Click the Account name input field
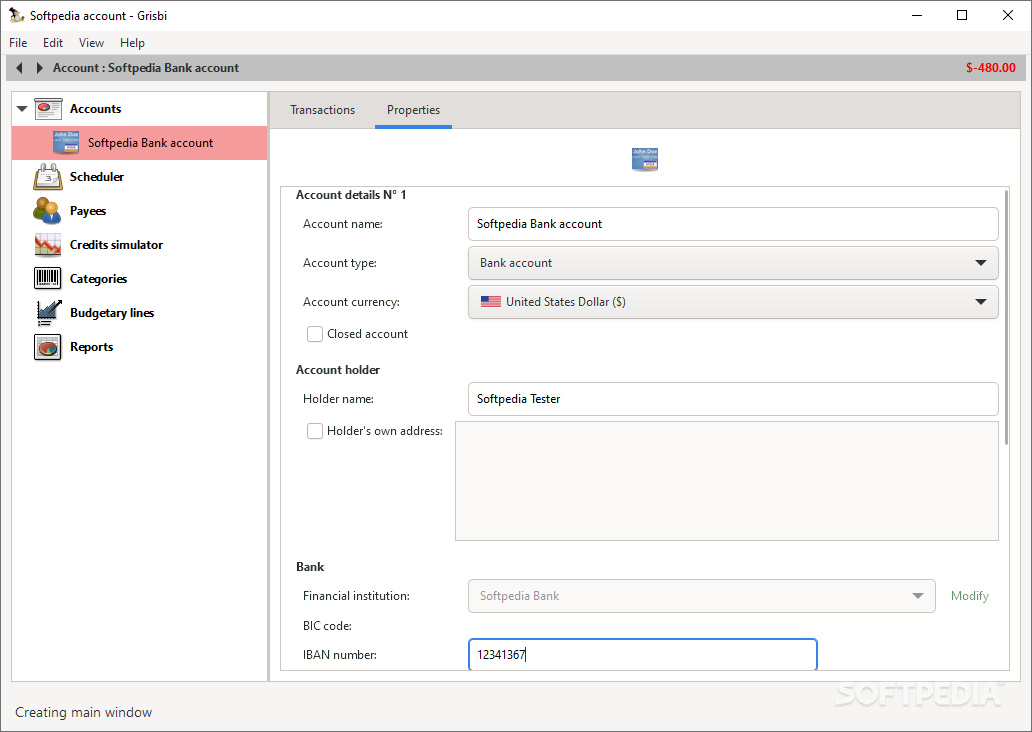The height and width of the screenshot is (732, 1032). tap(733, 224)
